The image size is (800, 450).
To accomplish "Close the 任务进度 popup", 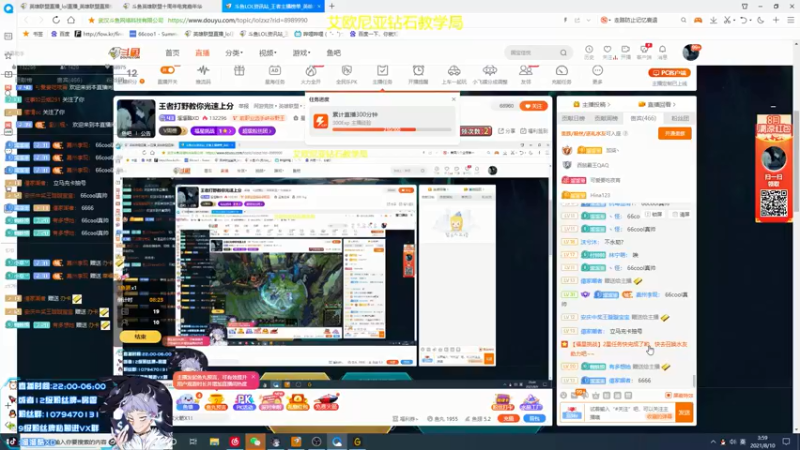I will pyautogui.click(x=454, y=99).
